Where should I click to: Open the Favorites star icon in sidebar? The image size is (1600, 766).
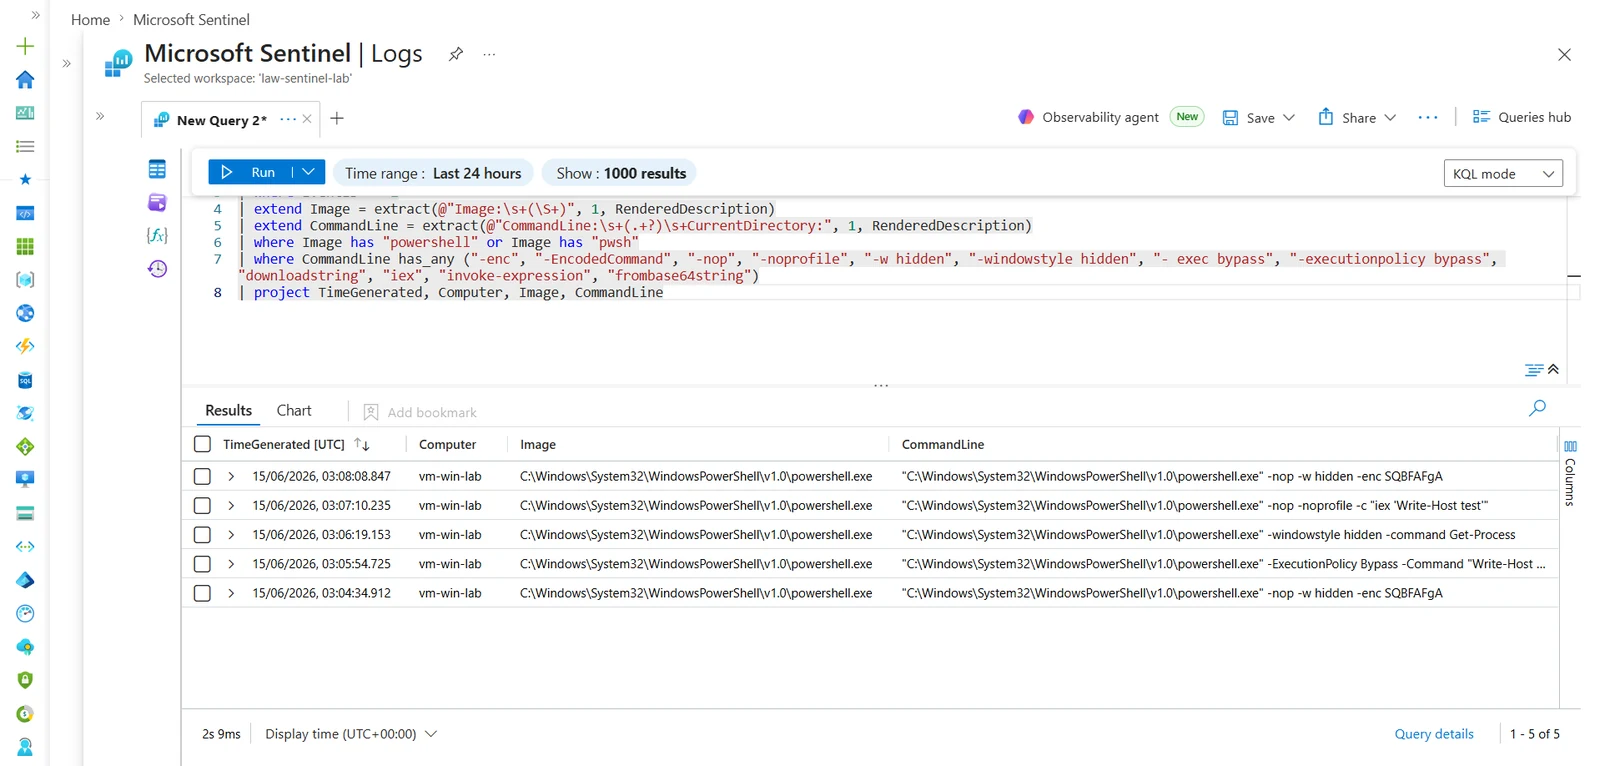(25, 179)
